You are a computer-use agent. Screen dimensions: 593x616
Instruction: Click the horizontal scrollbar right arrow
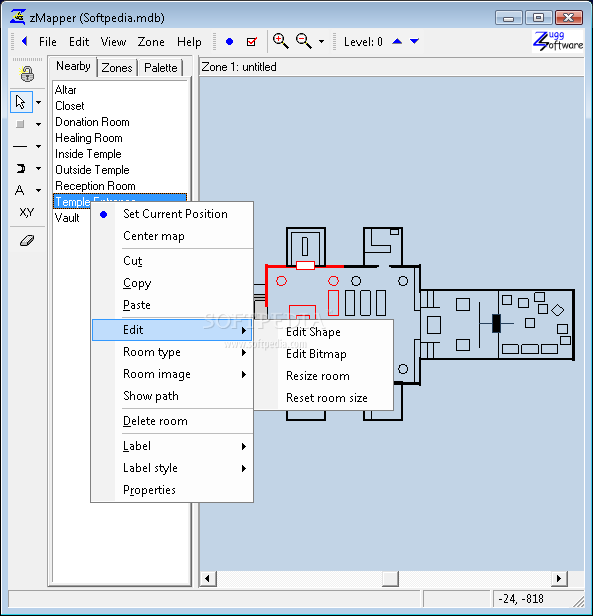click(x=559, y=579)
